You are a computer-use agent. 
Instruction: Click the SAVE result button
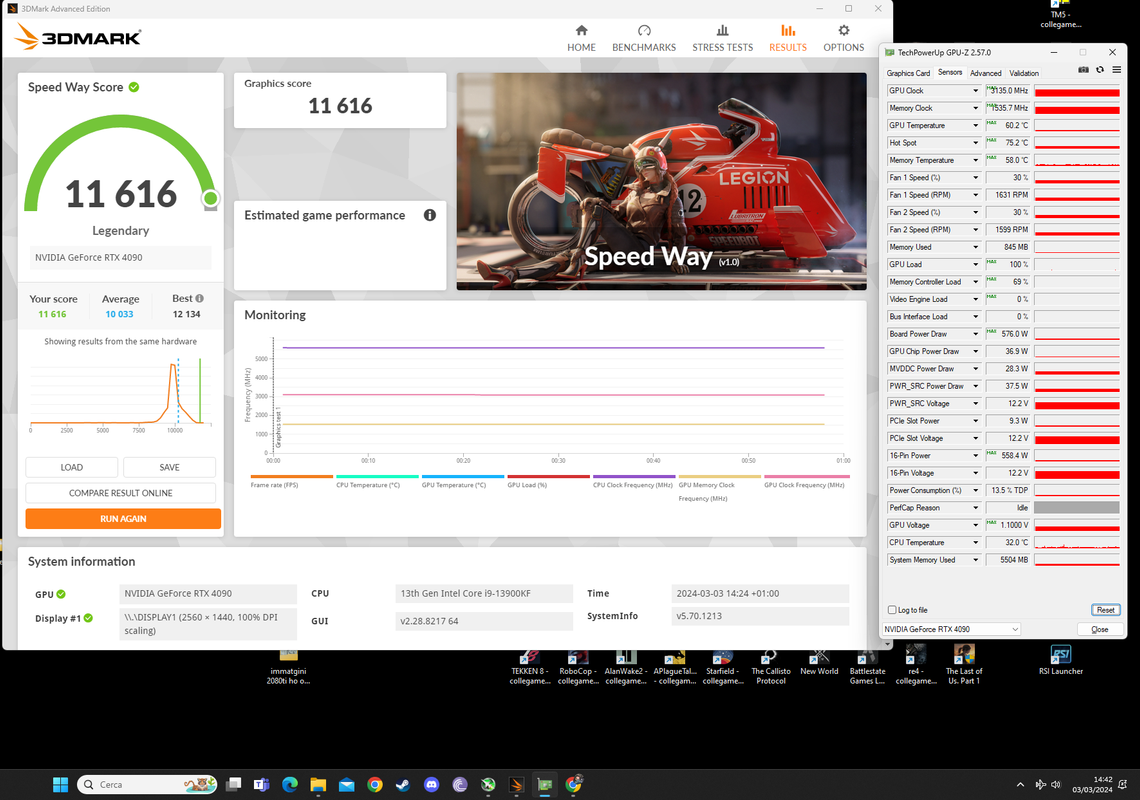coord(169,468)
